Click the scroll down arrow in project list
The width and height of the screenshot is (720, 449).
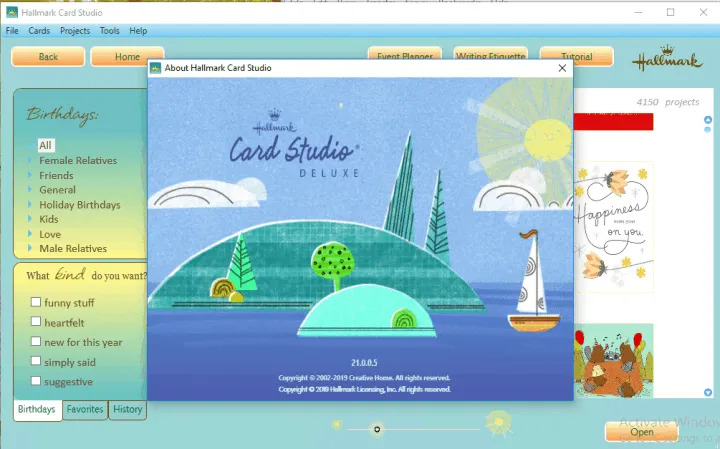tap(708, 393)
